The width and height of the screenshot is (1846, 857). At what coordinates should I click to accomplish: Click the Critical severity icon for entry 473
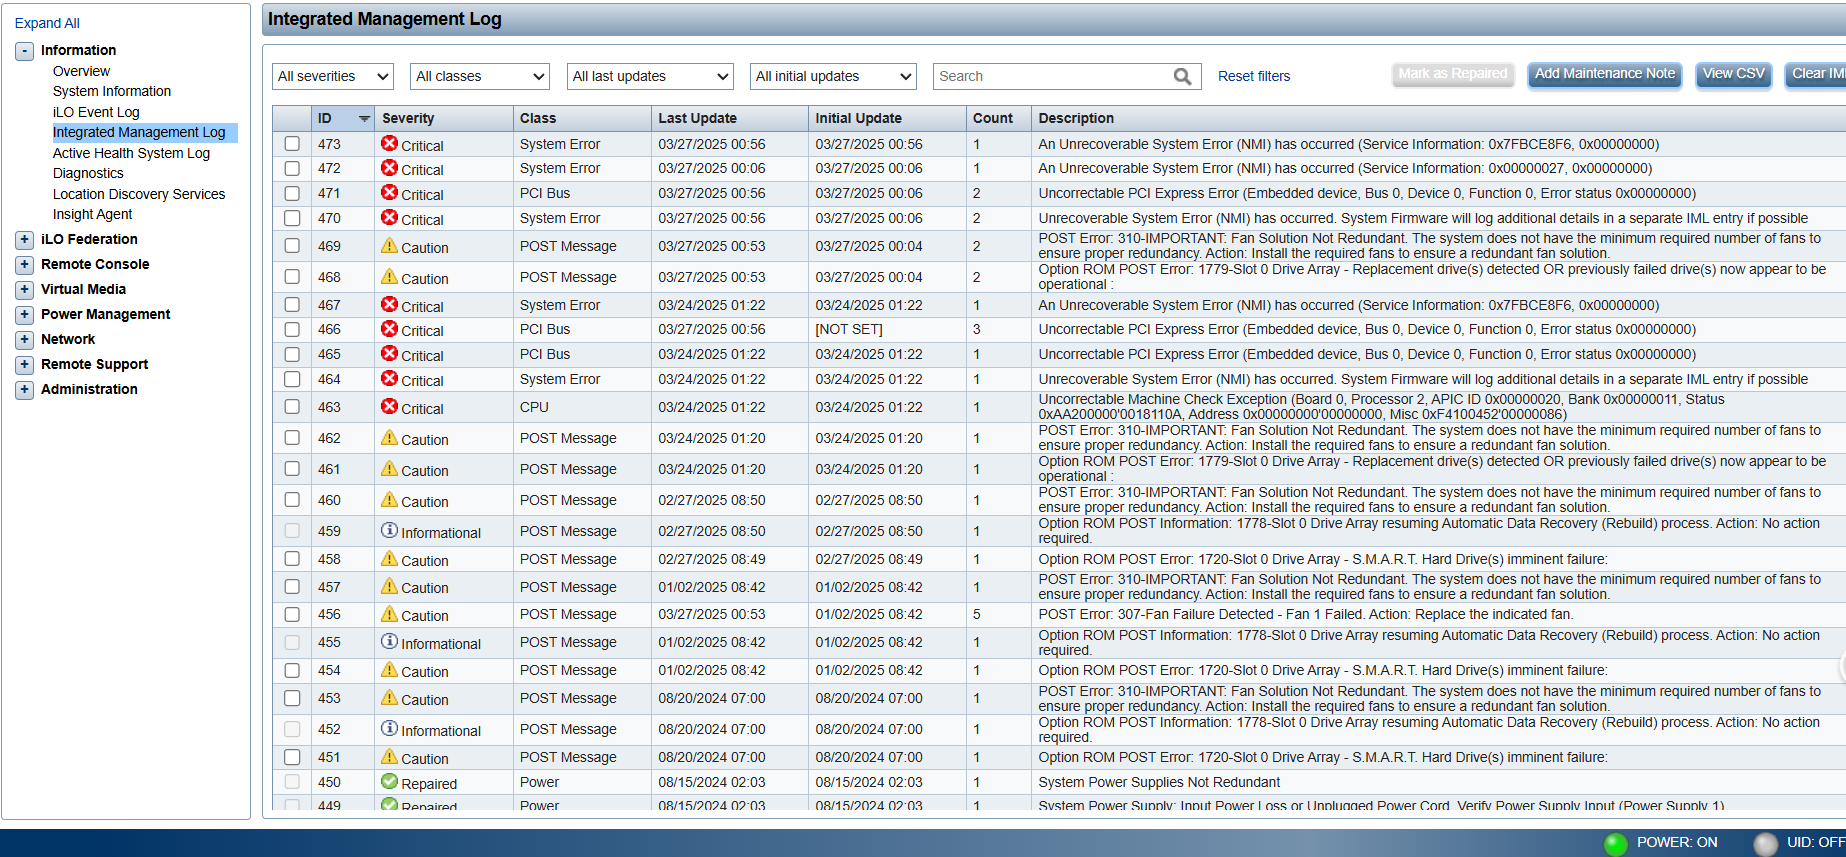click(x=389, y=144)
